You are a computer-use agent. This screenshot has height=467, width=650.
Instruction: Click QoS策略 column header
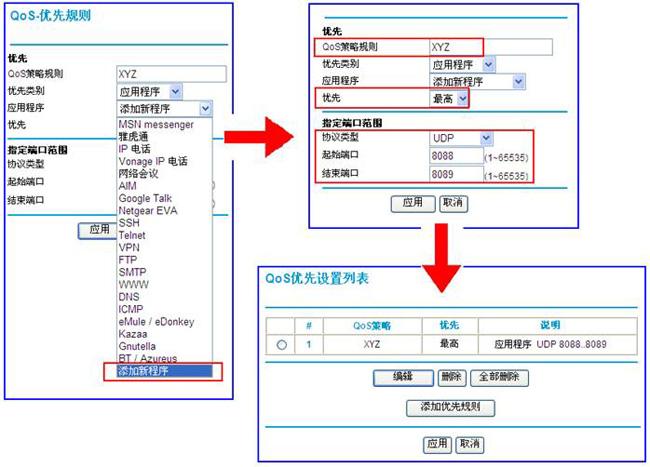pos(372,326)
